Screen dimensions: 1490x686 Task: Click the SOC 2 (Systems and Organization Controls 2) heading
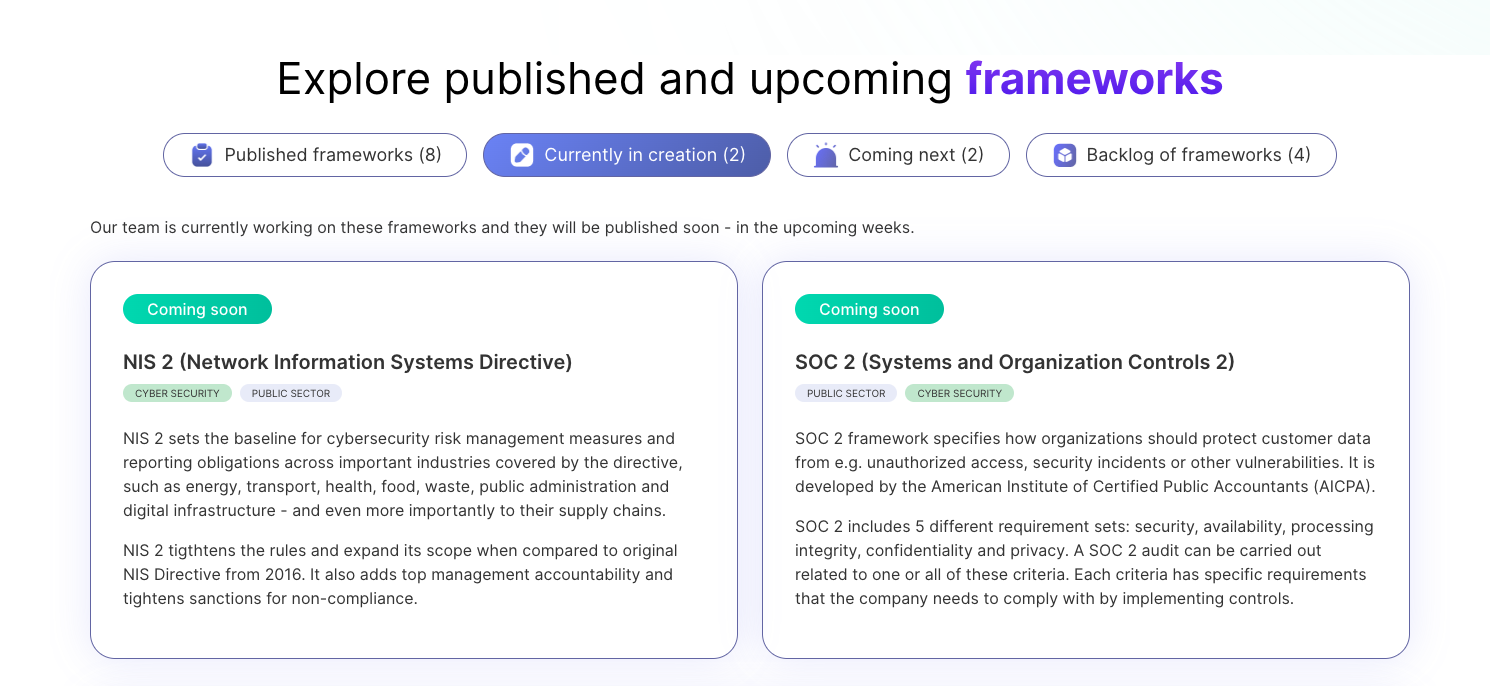(1013, 362)
